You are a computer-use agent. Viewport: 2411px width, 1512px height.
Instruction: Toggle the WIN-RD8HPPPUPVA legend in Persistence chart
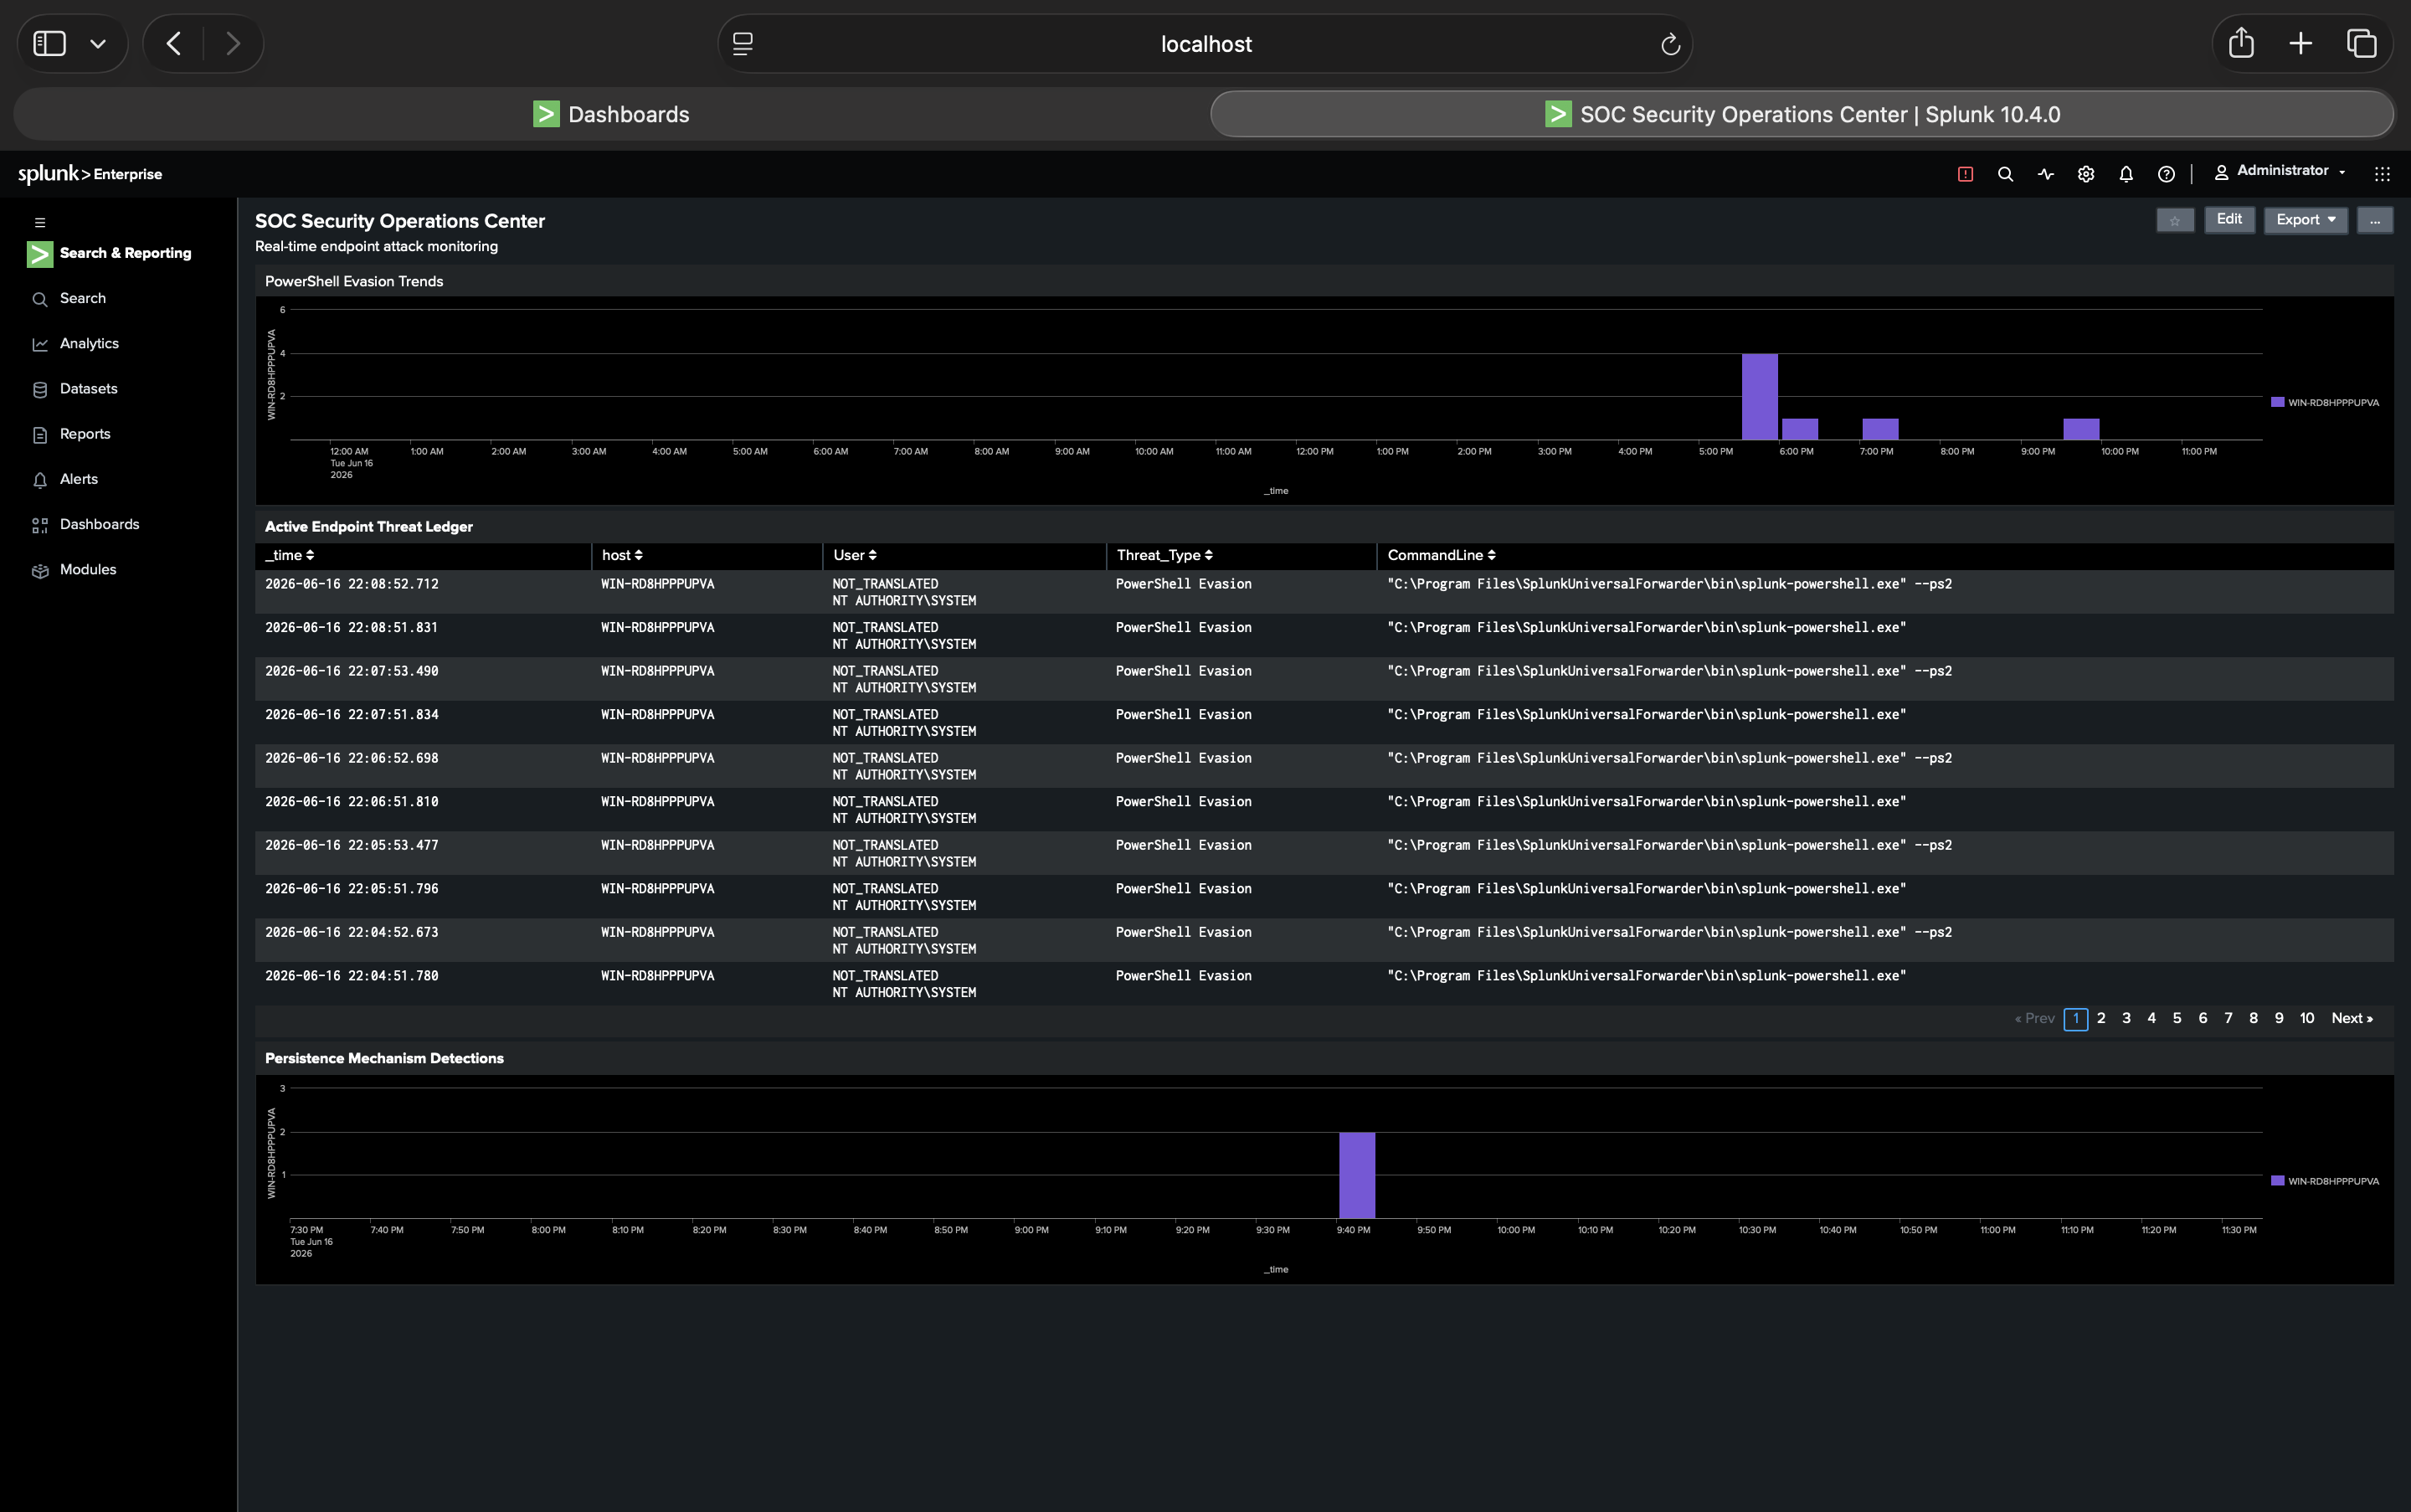coord(2325,1181)
